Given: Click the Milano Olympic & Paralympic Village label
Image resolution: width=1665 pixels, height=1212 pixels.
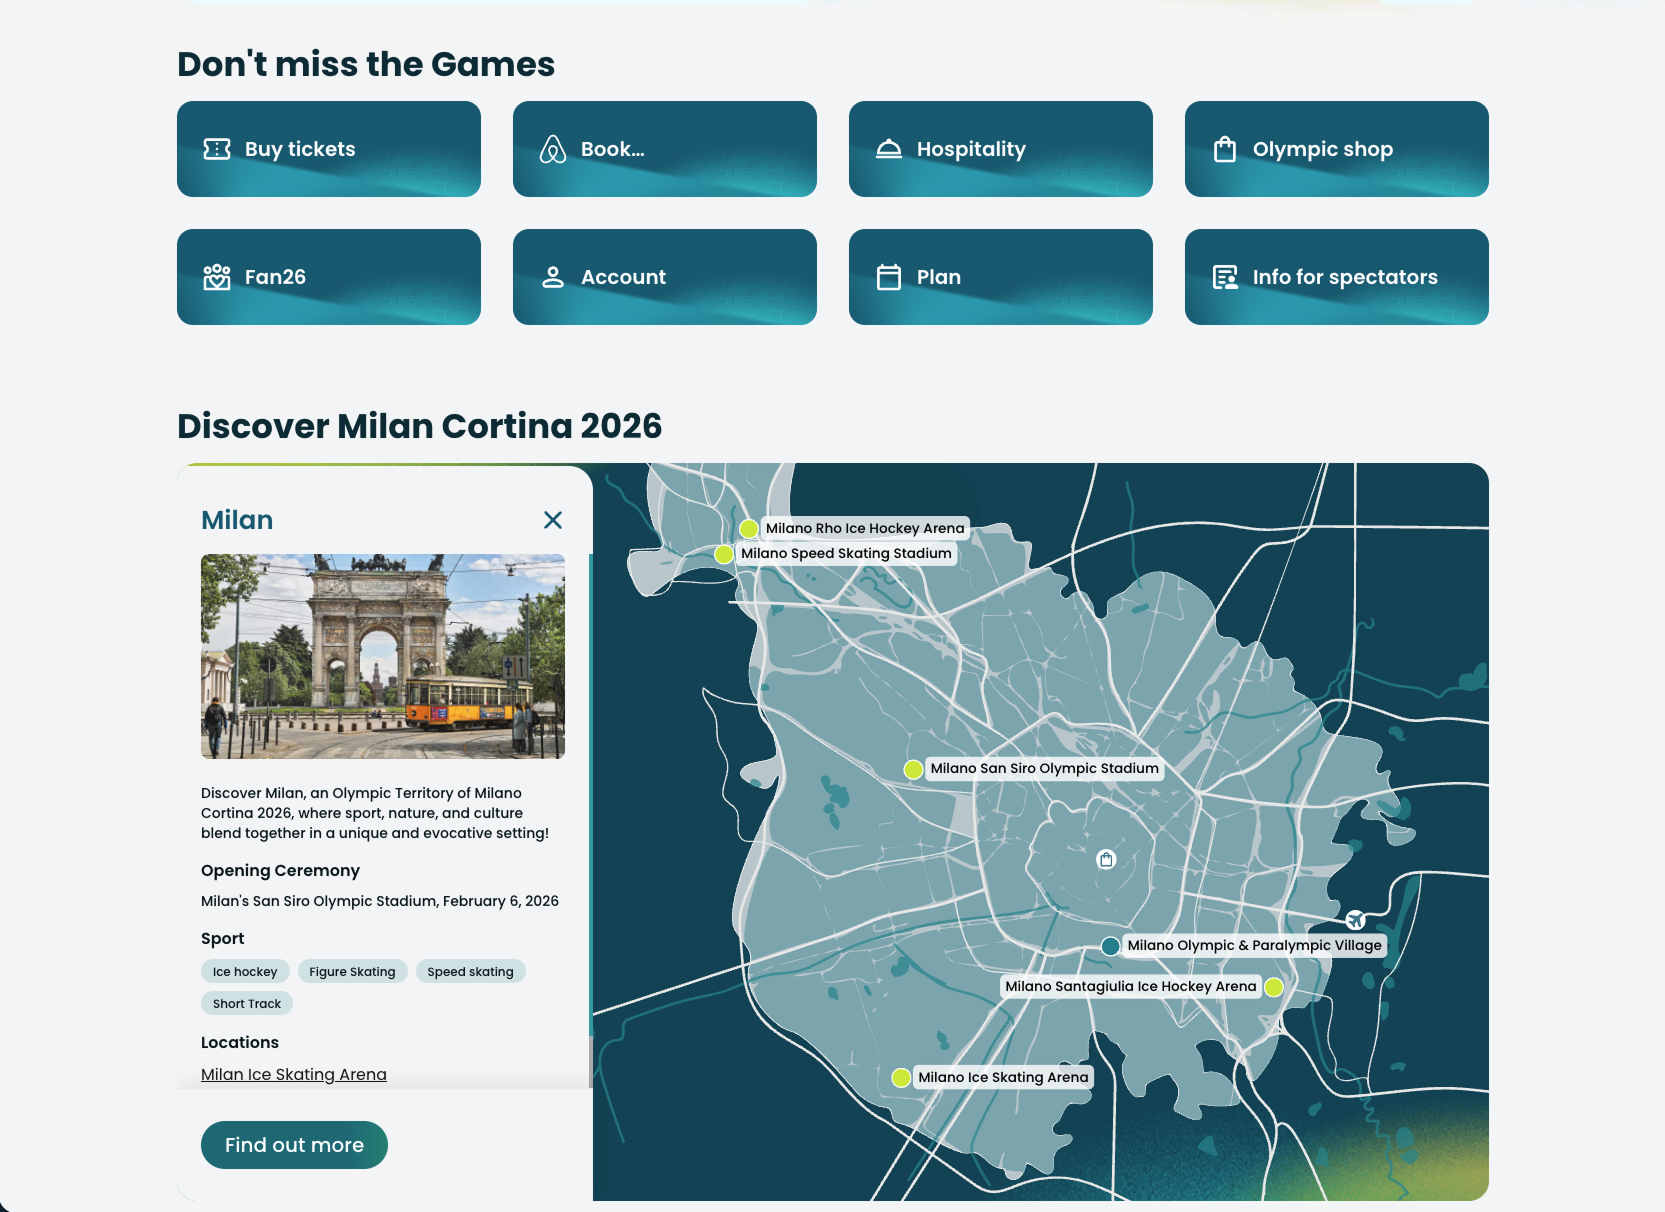Looking at the screenshot, I should pos(1255,945).
